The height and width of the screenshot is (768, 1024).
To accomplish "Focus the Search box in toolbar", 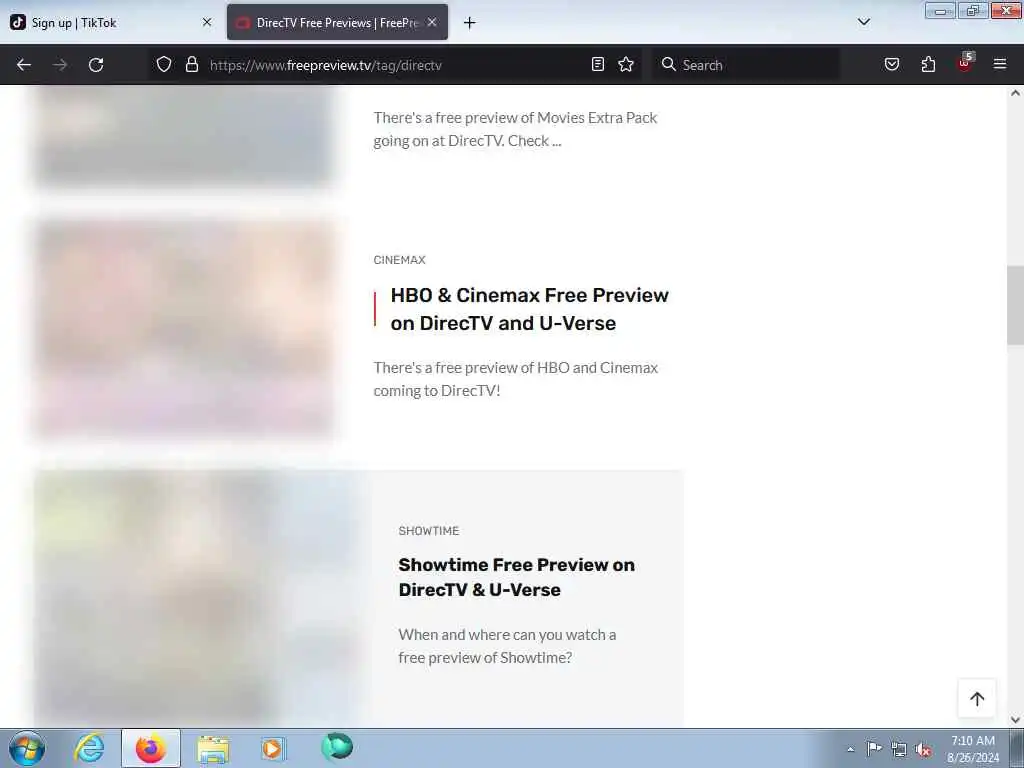I will 744,65.
